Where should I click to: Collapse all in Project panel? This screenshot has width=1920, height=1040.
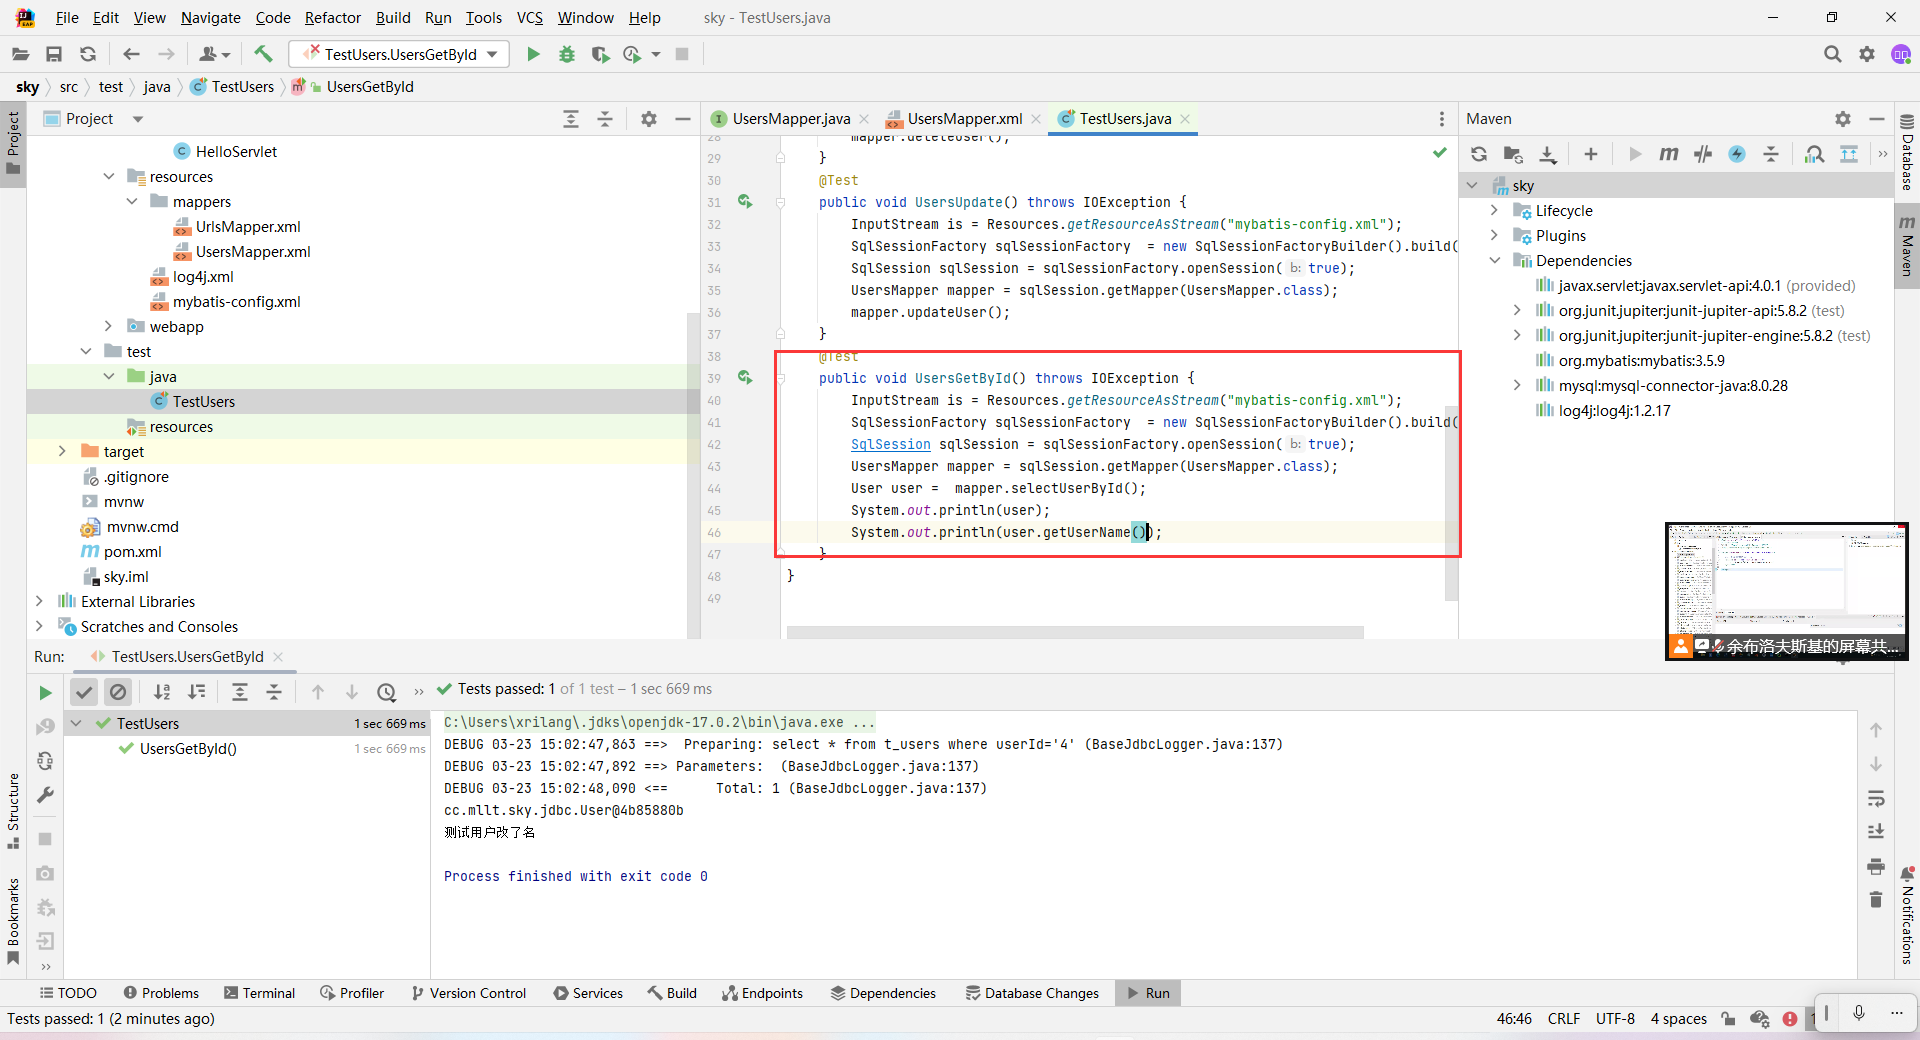[x=605, y=119]
